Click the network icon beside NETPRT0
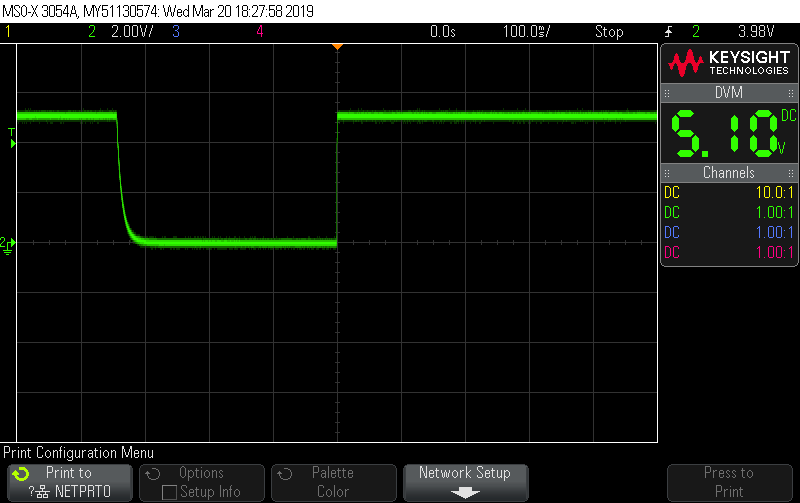The height and width of the screenshot is (503, 800). 45,491
